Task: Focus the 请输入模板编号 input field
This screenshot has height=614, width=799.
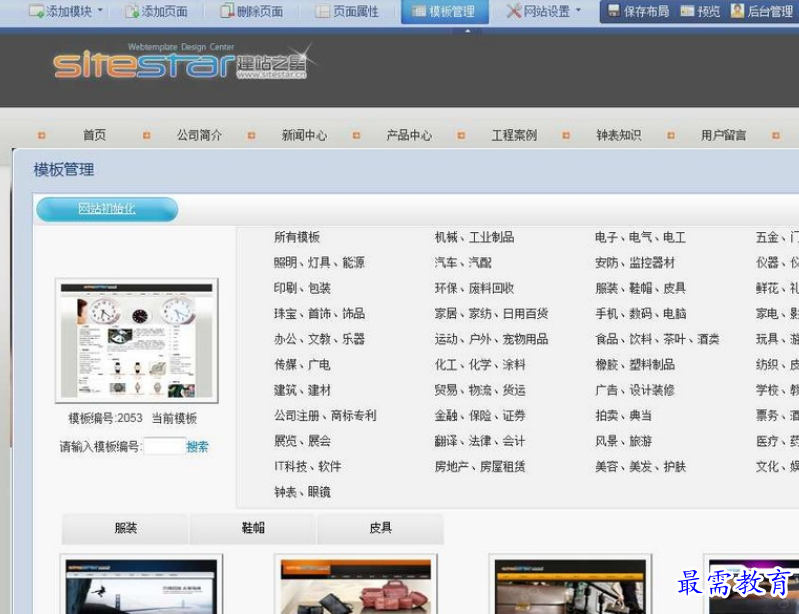Action: (x=164, y=446)
